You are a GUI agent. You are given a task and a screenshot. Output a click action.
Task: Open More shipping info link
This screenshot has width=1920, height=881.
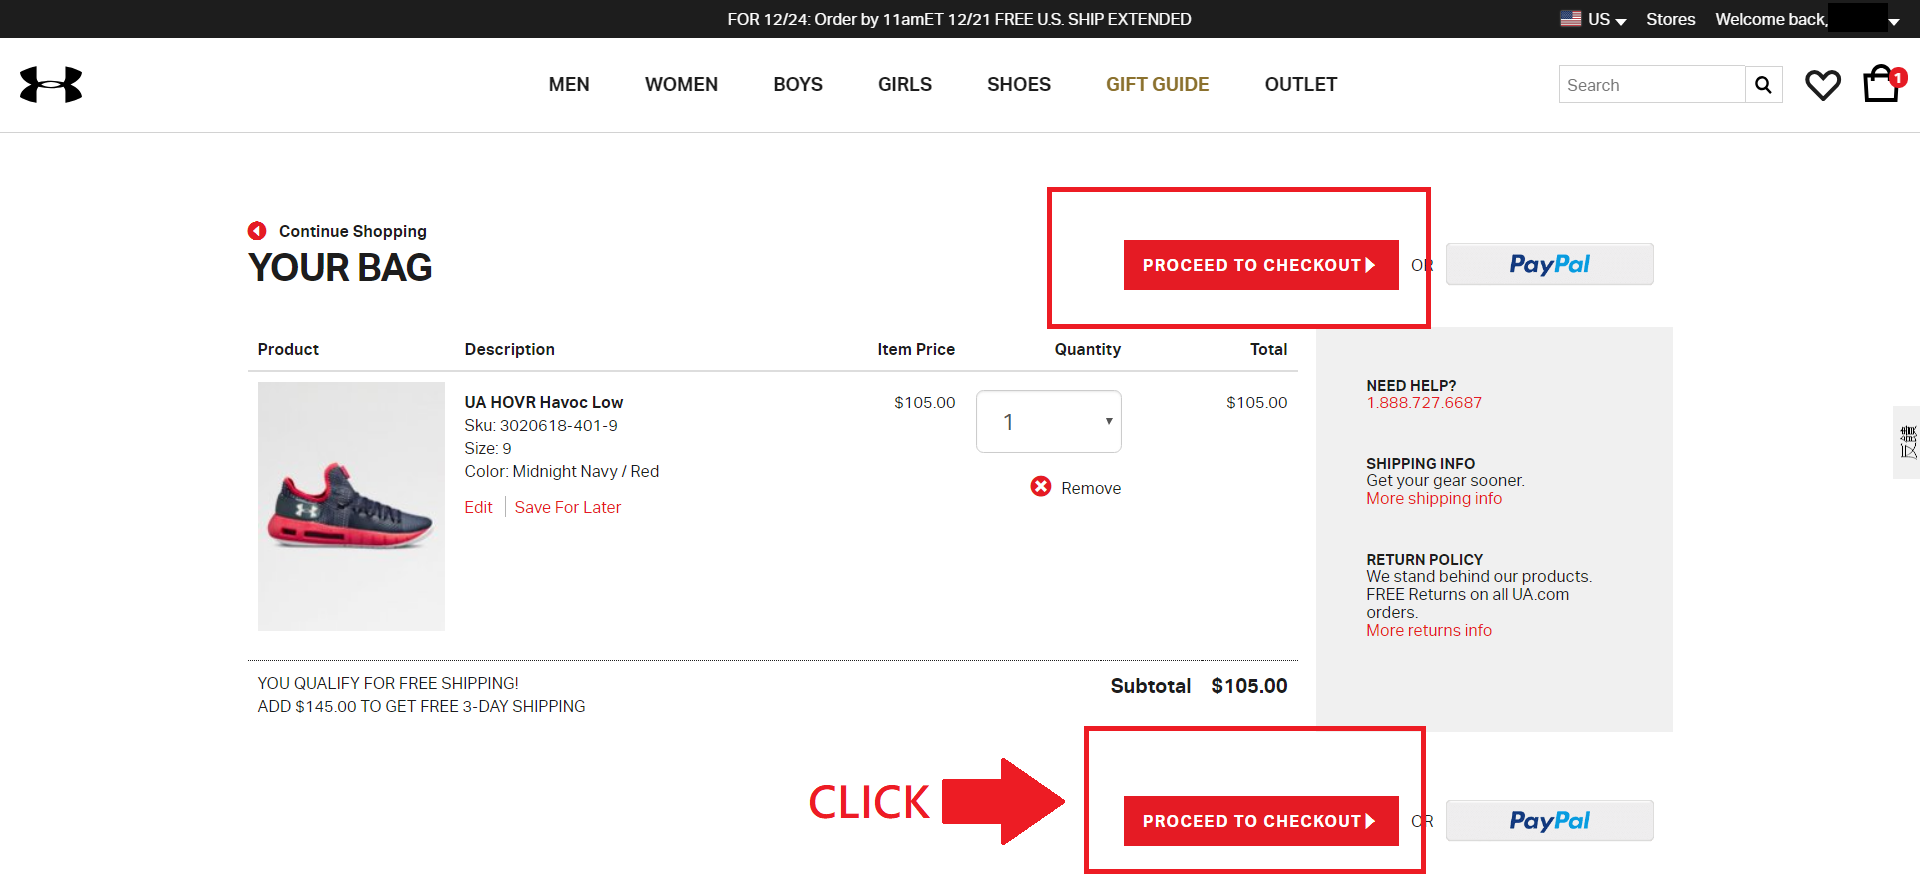(x=1433, y=499)
